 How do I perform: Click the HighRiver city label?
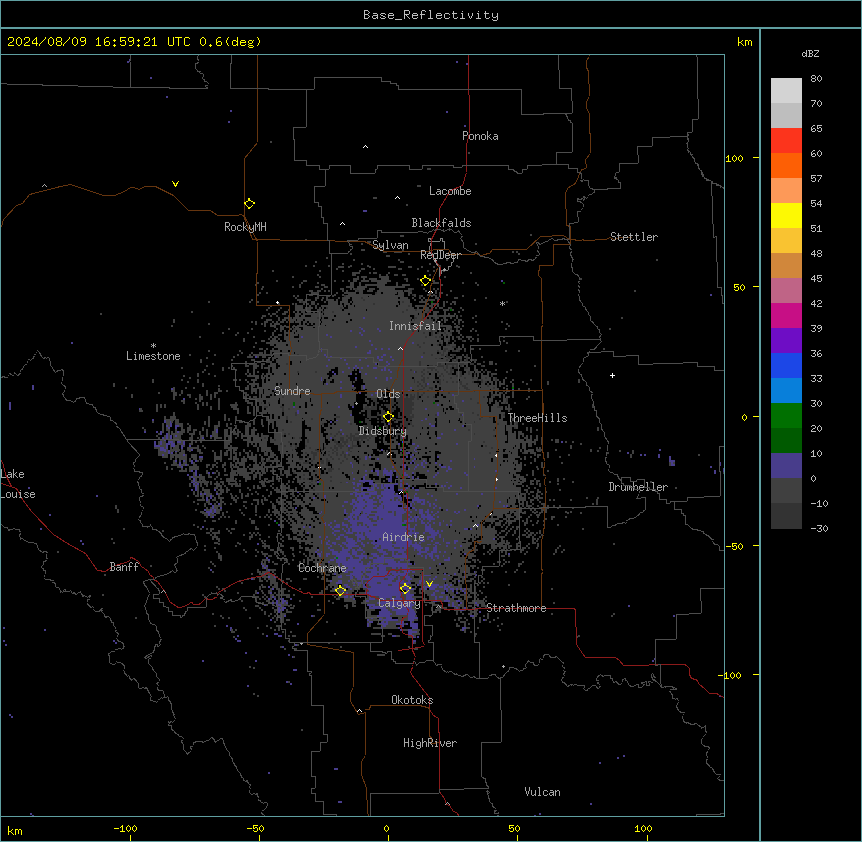[430, 743]
